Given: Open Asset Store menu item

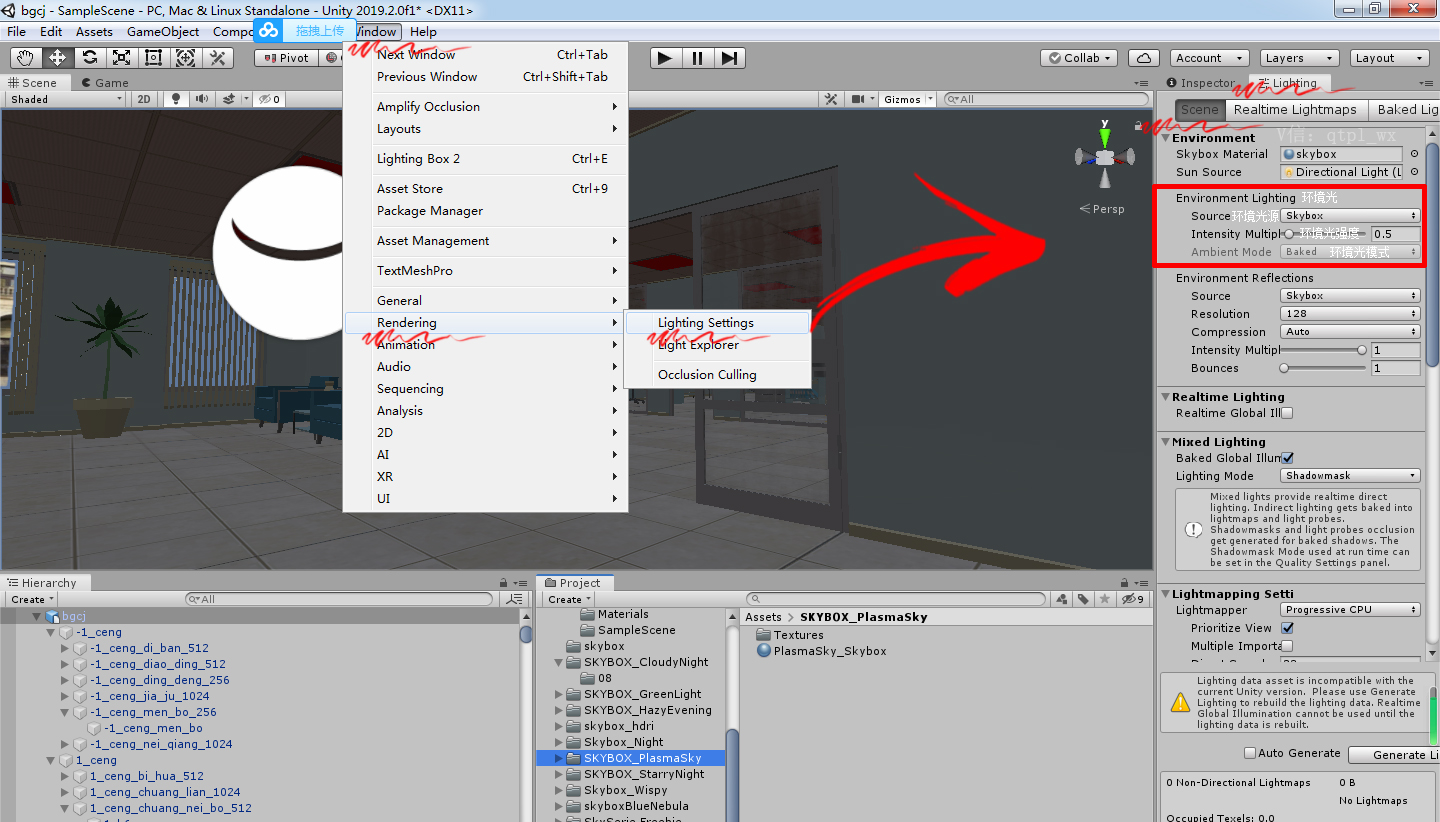Looking at the screenshot, I should [x=485, y=189].
